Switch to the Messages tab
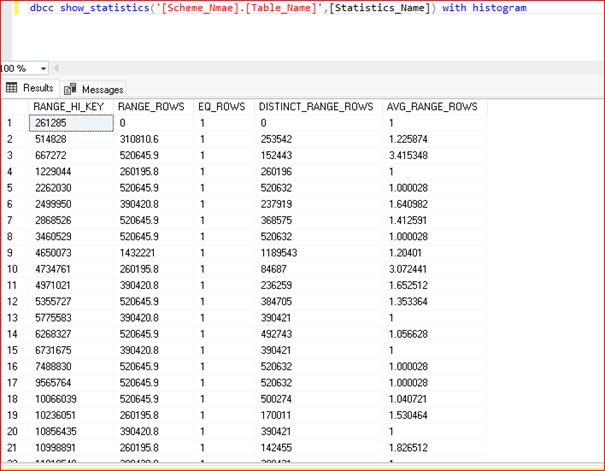This screenshot has height=471, width=605. pos(101,89)
